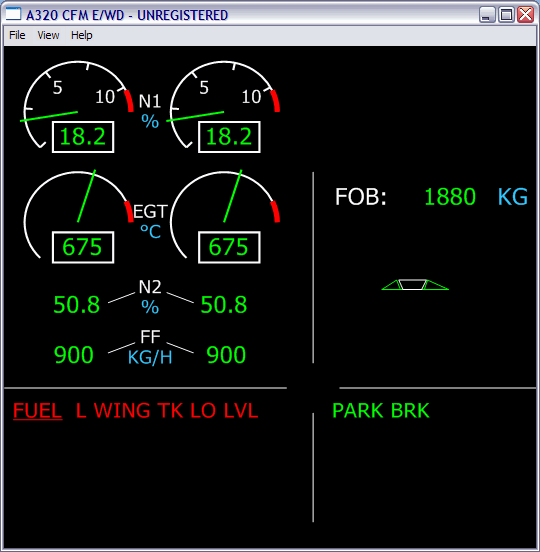Click the right engine EGT value 675

229,247
